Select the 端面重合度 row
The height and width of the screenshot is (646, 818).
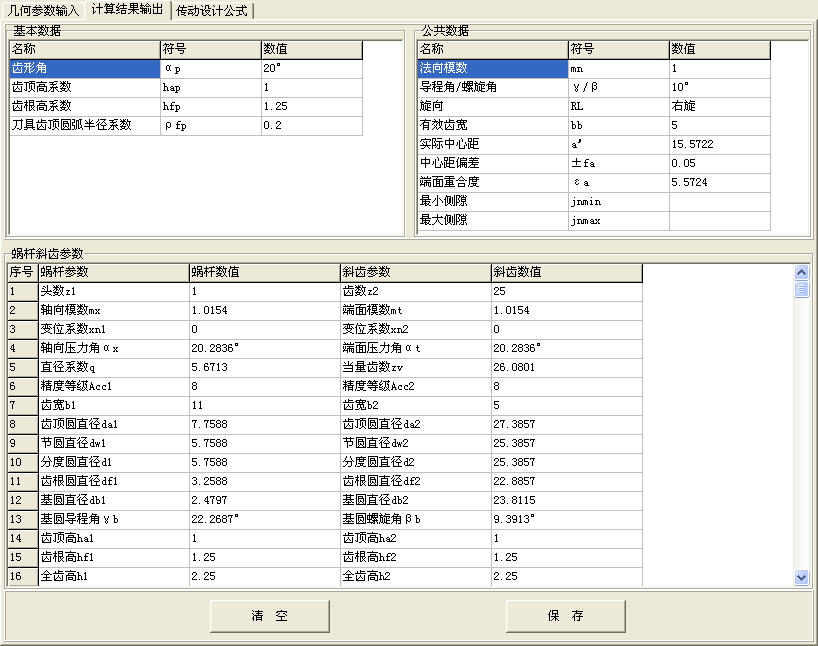pos(594,183)
